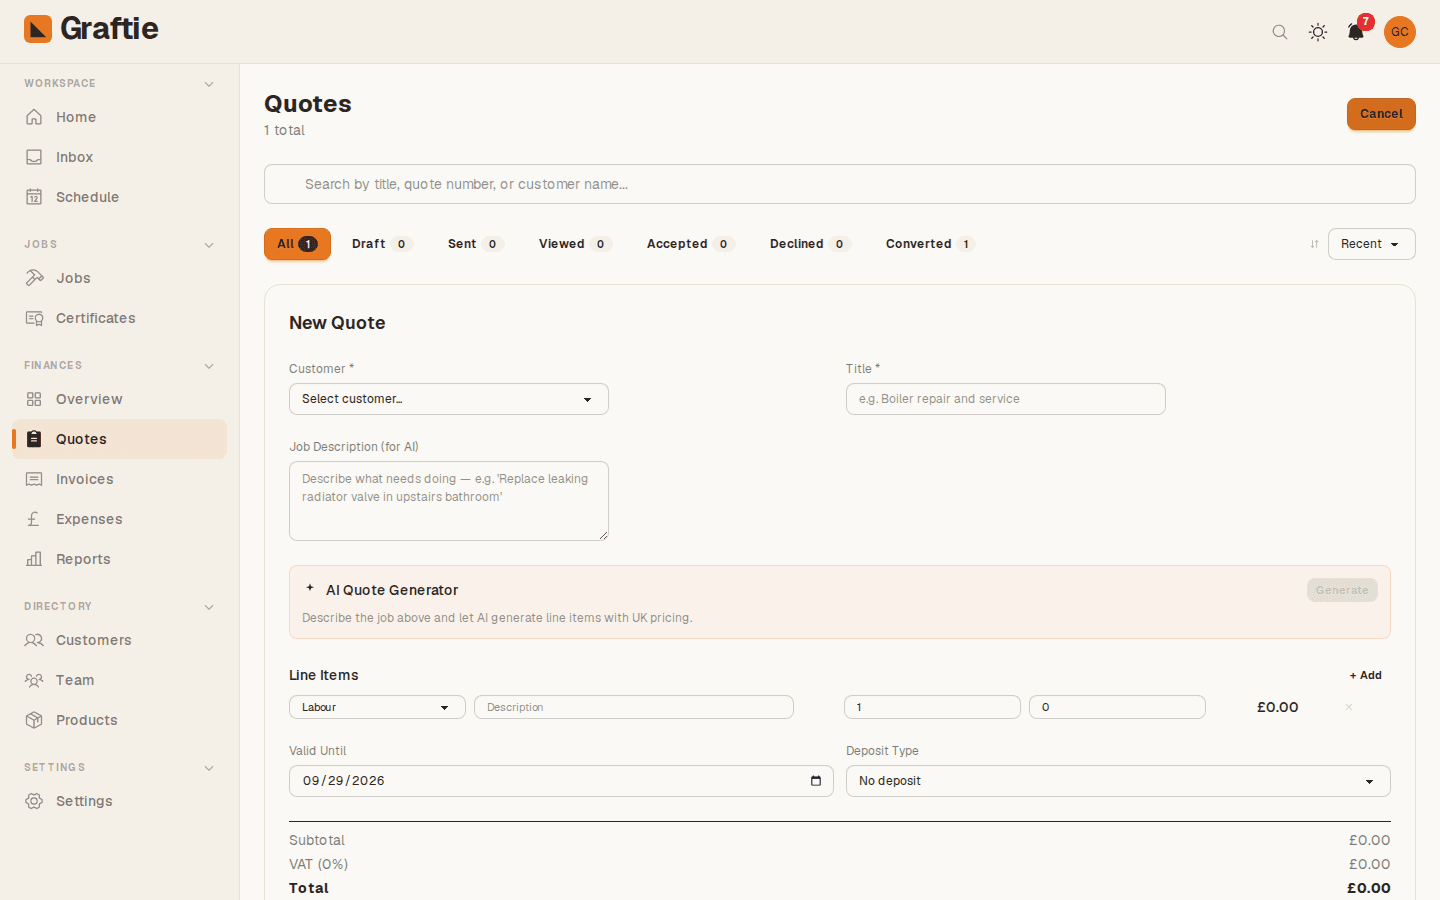The width and height of the screenshot is (1440, 900).
Task: Select the Draft quotes tab
Action: (380, 244)
